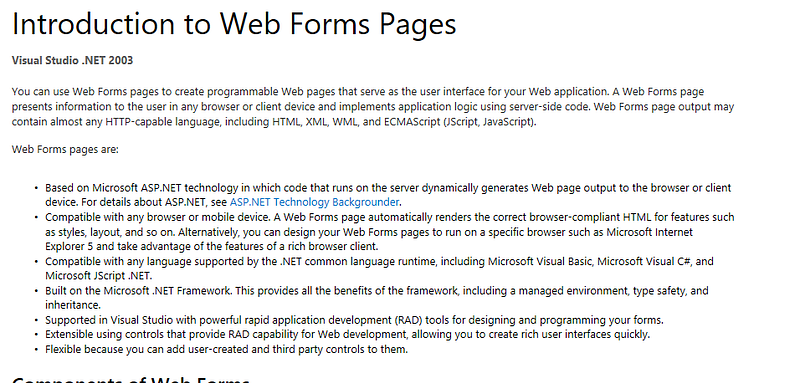This screenshot has width=800, height=383.
Task: Click the bullet starting 'Compatible with any browser'
Action: (389, 232)
